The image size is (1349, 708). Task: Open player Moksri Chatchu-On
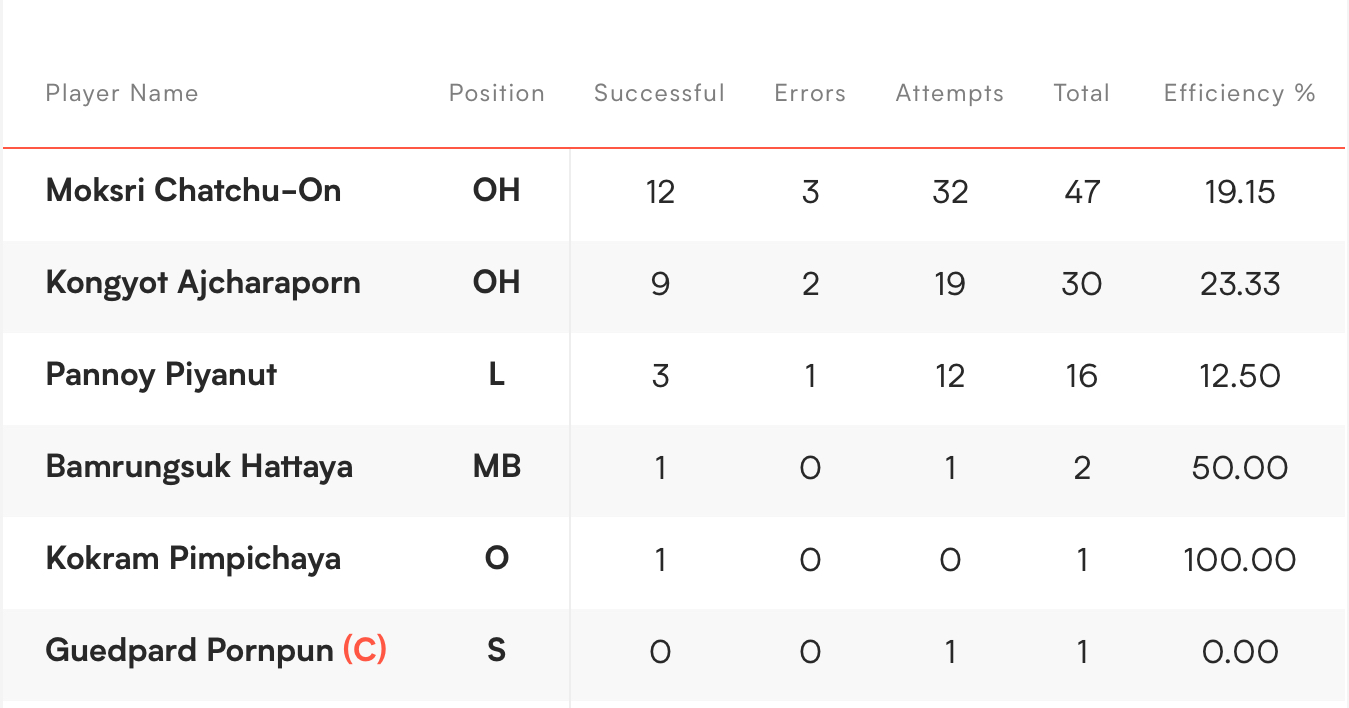[193, 190]
